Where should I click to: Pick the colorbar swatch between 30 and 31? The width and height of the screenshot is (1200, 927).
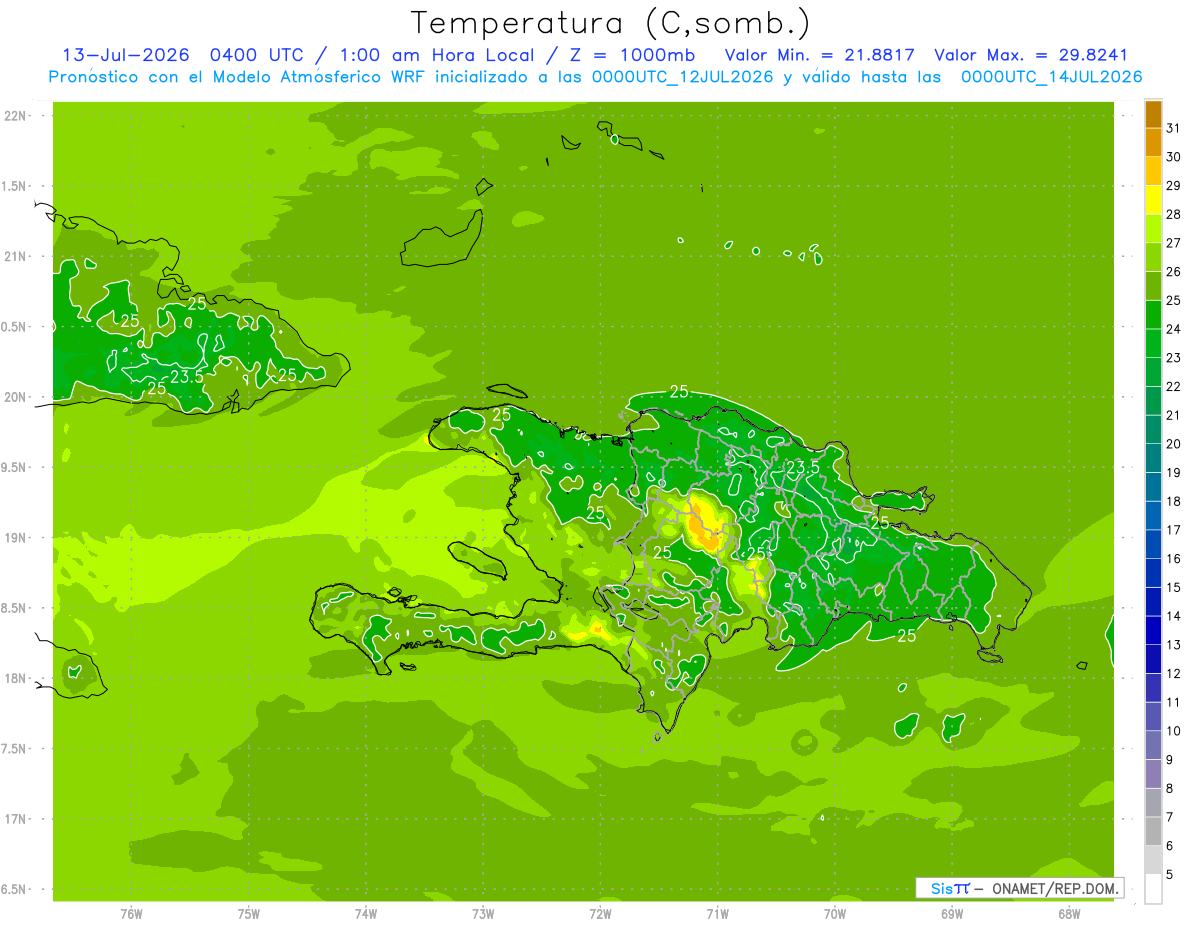[1153, 143]
